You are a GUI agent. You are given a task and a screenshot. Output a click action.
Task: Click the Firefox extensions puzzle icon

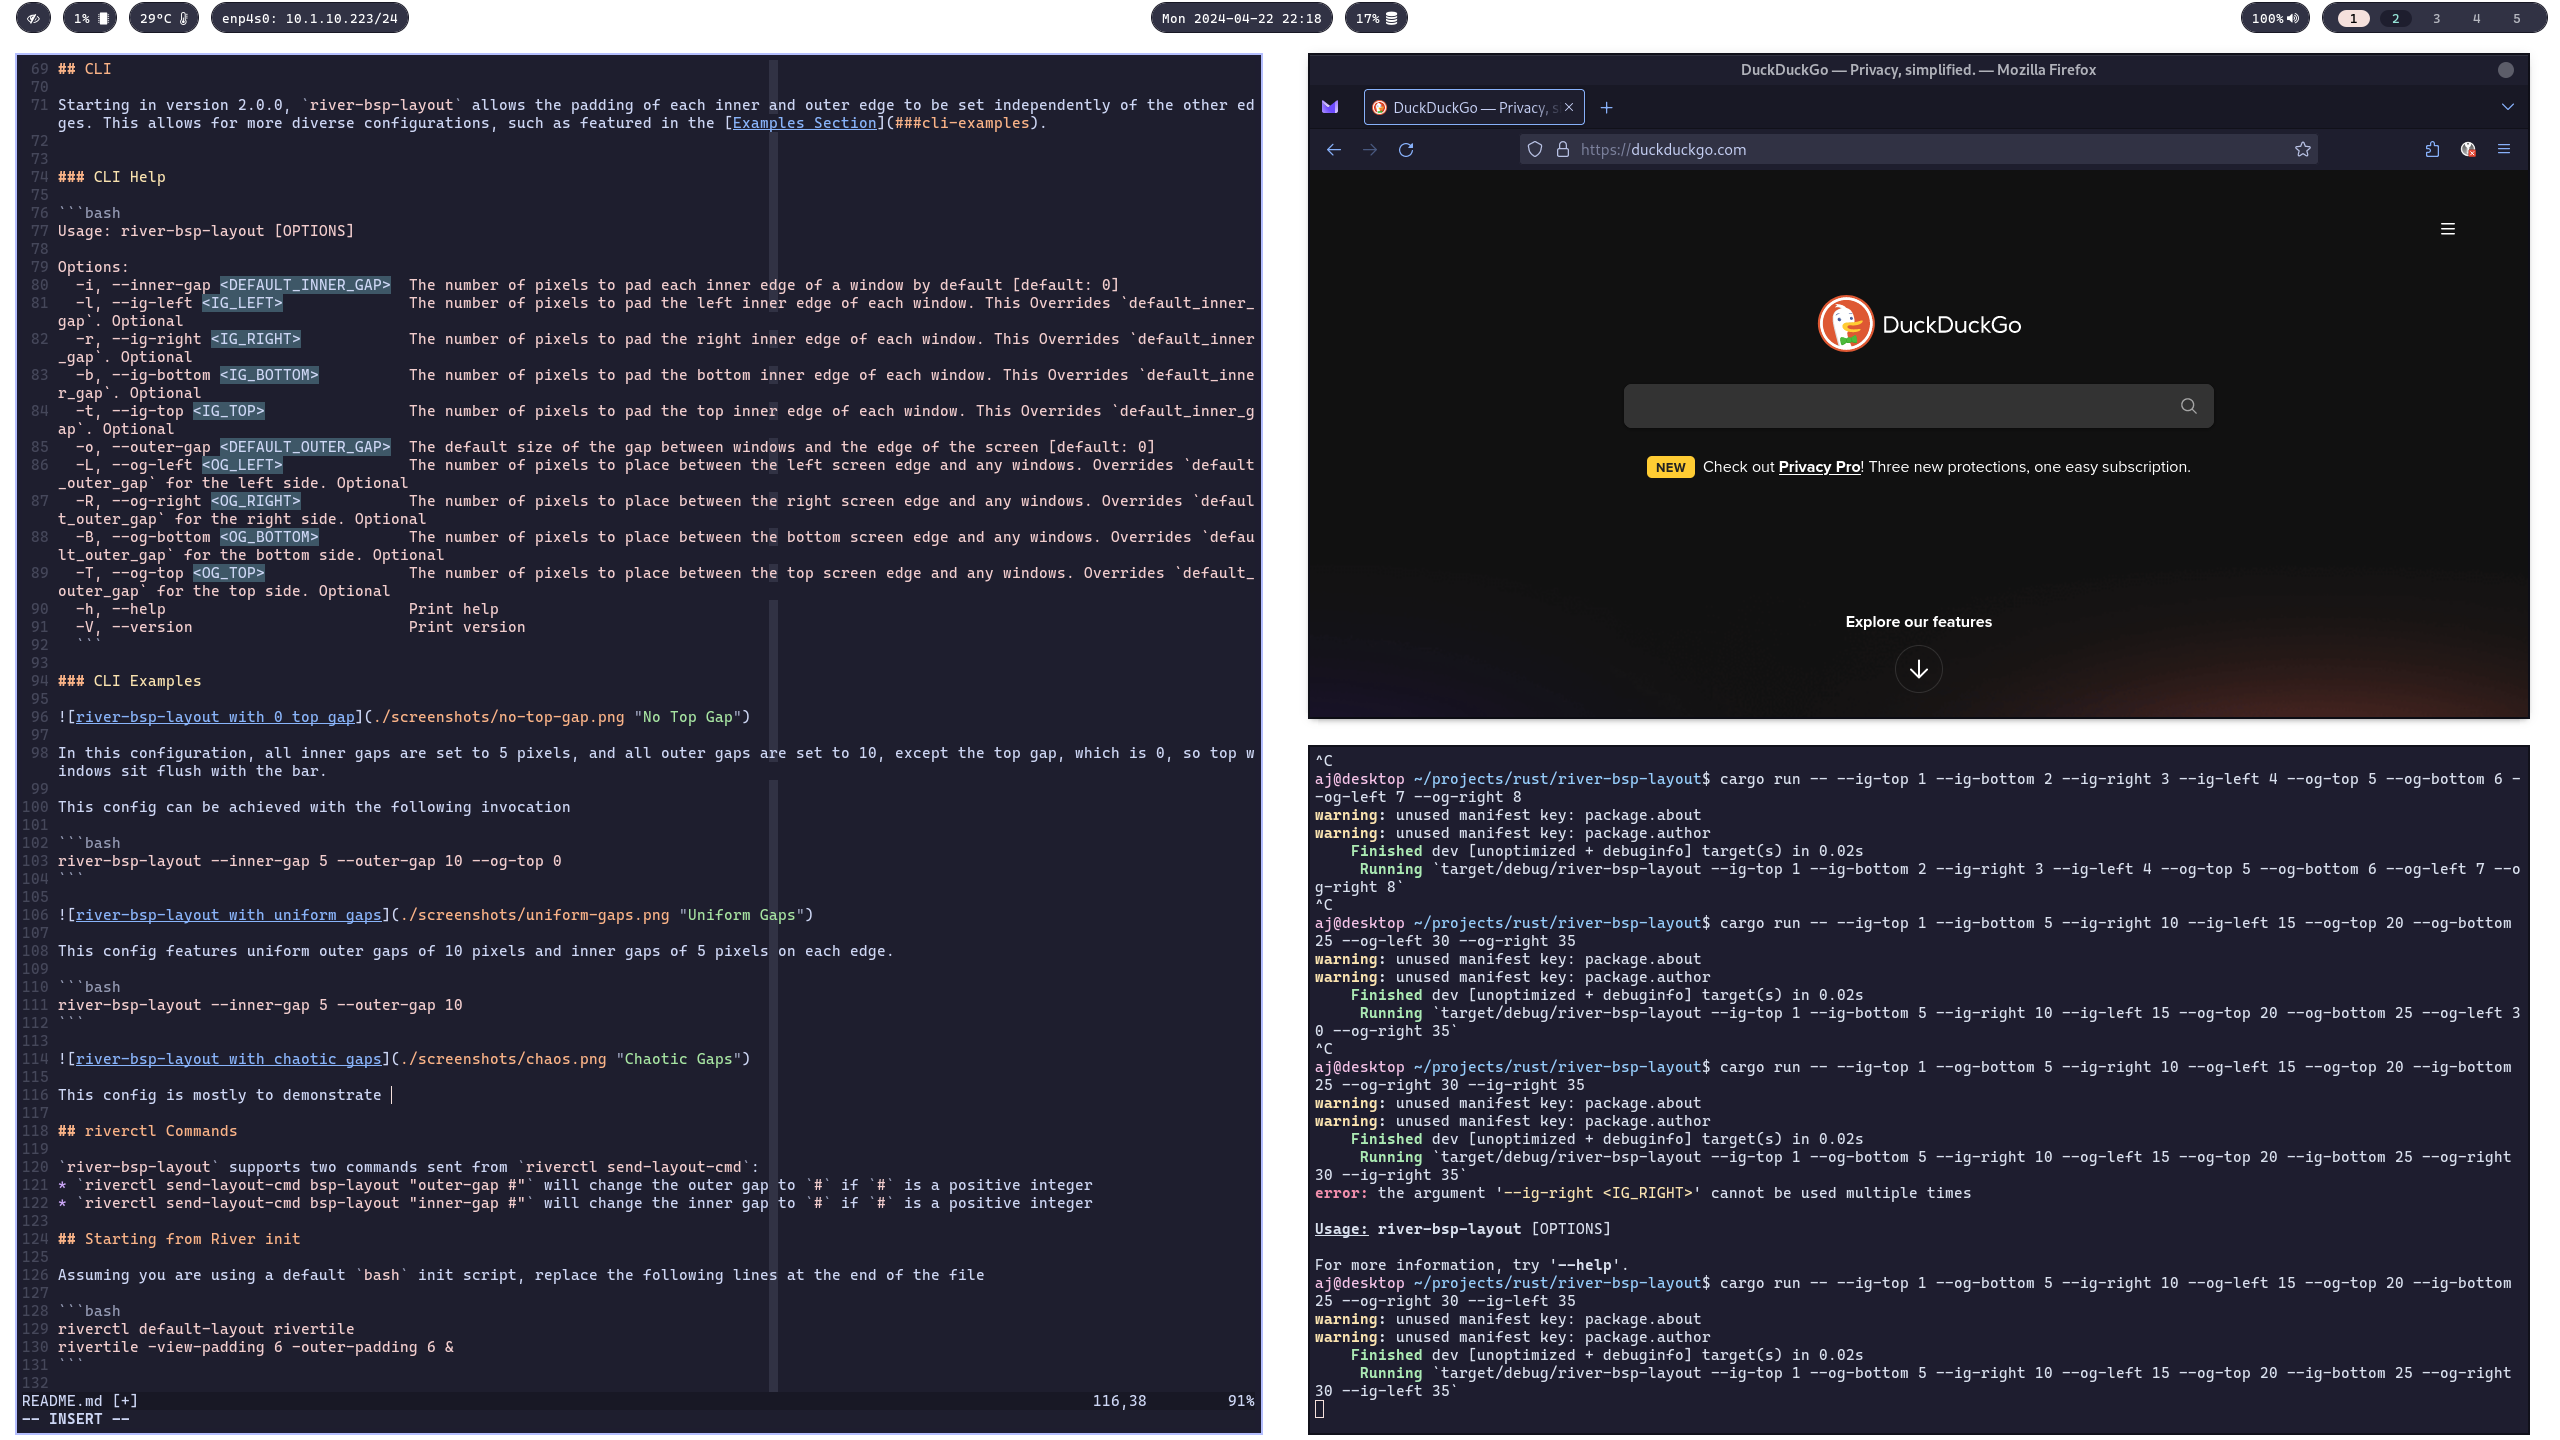[2433, 148]
